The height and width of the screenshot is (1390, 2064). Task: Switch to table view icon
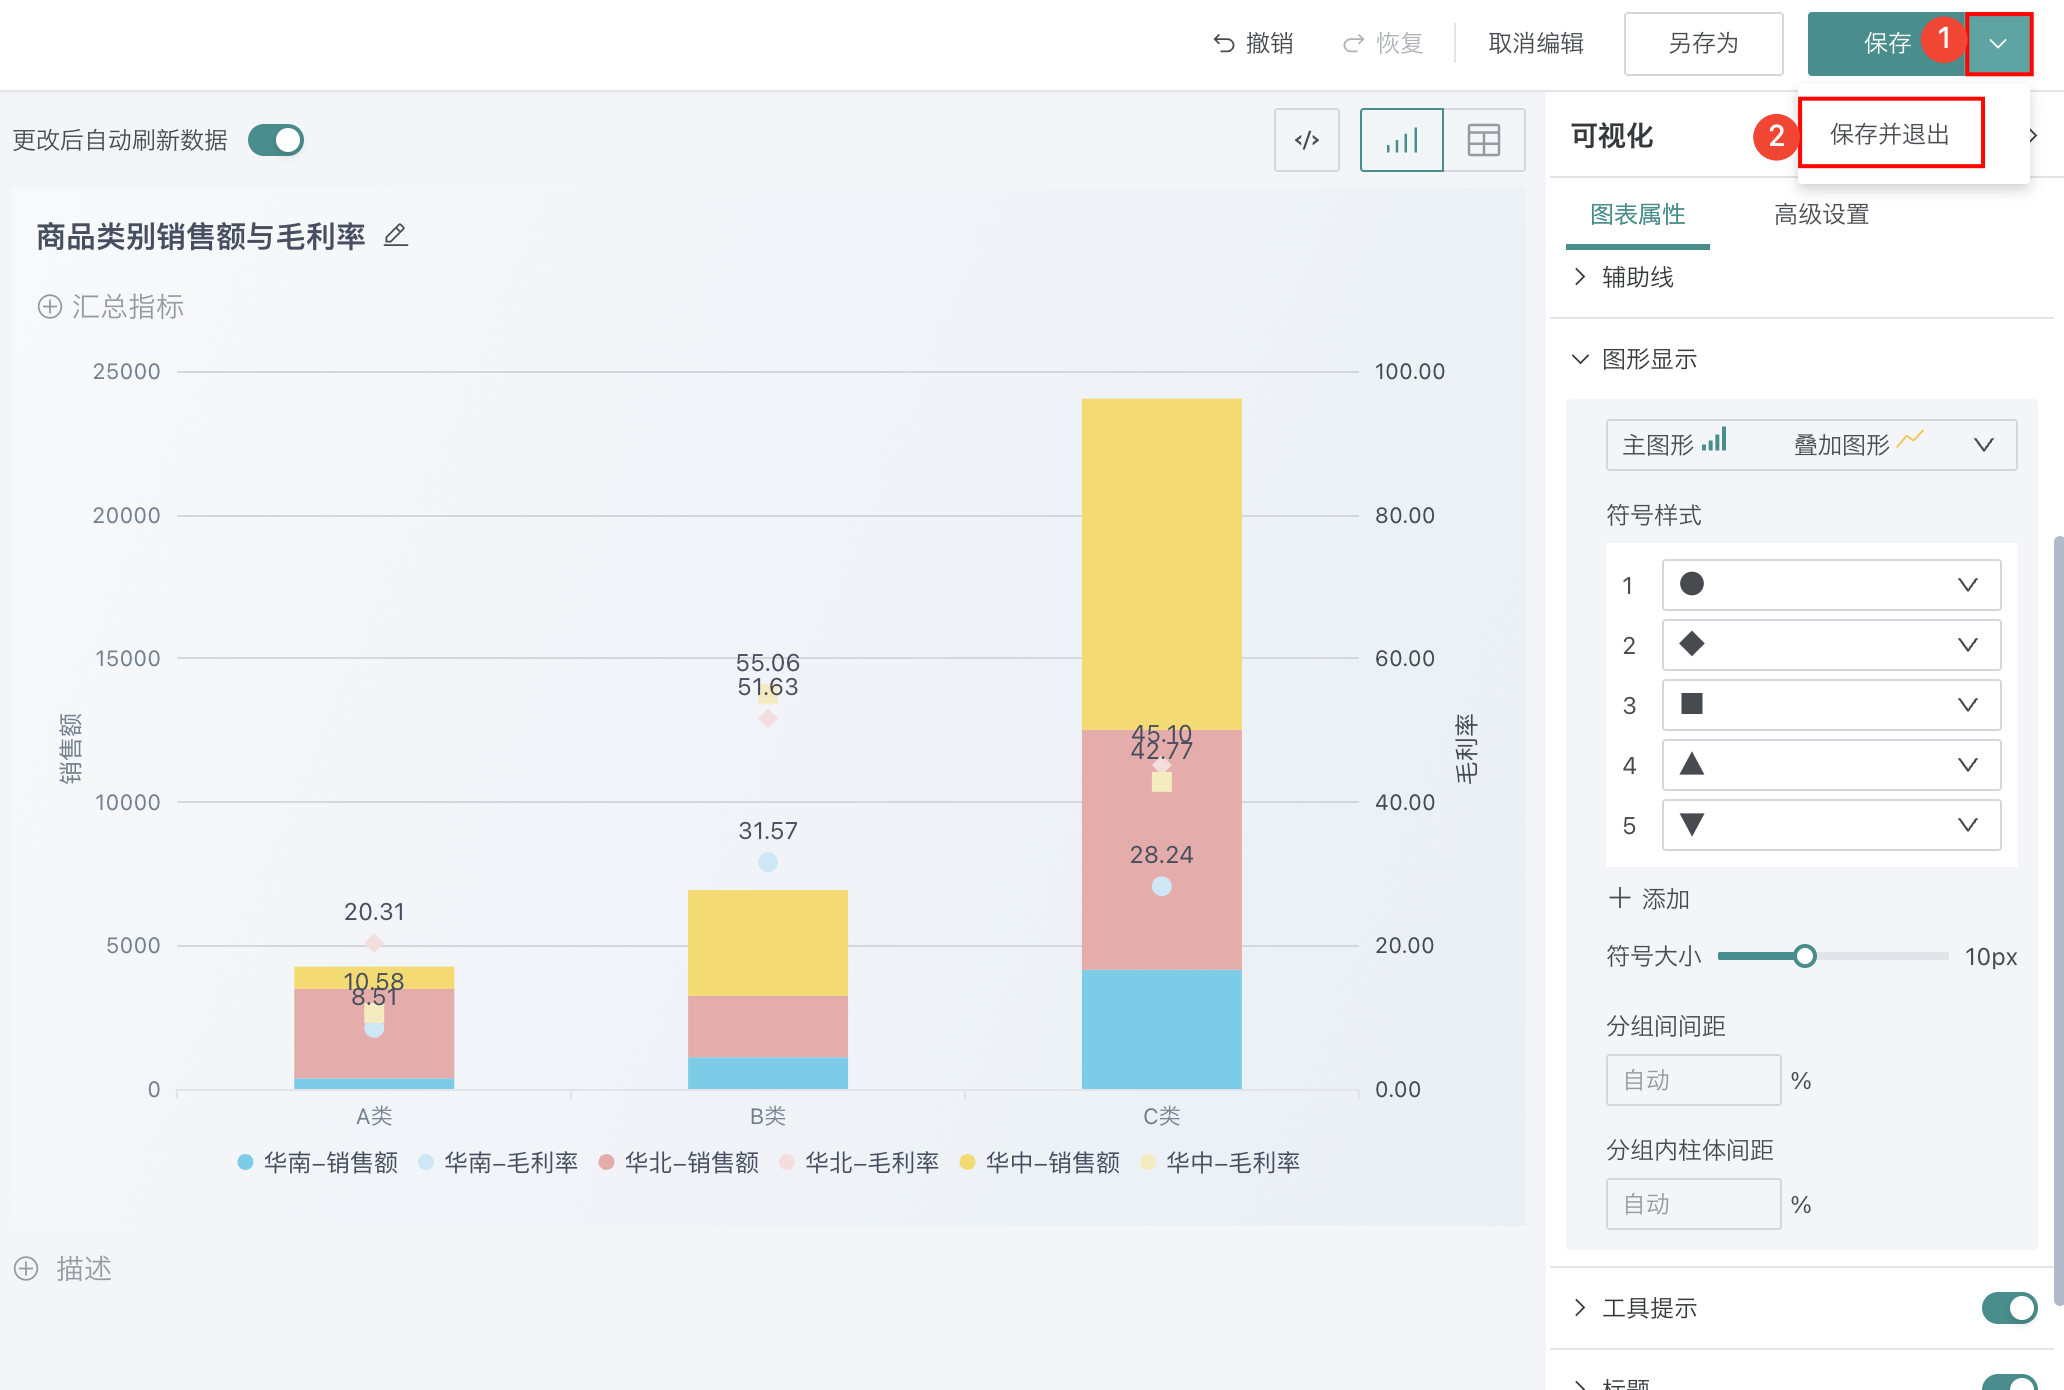(x=1483, y=140)
